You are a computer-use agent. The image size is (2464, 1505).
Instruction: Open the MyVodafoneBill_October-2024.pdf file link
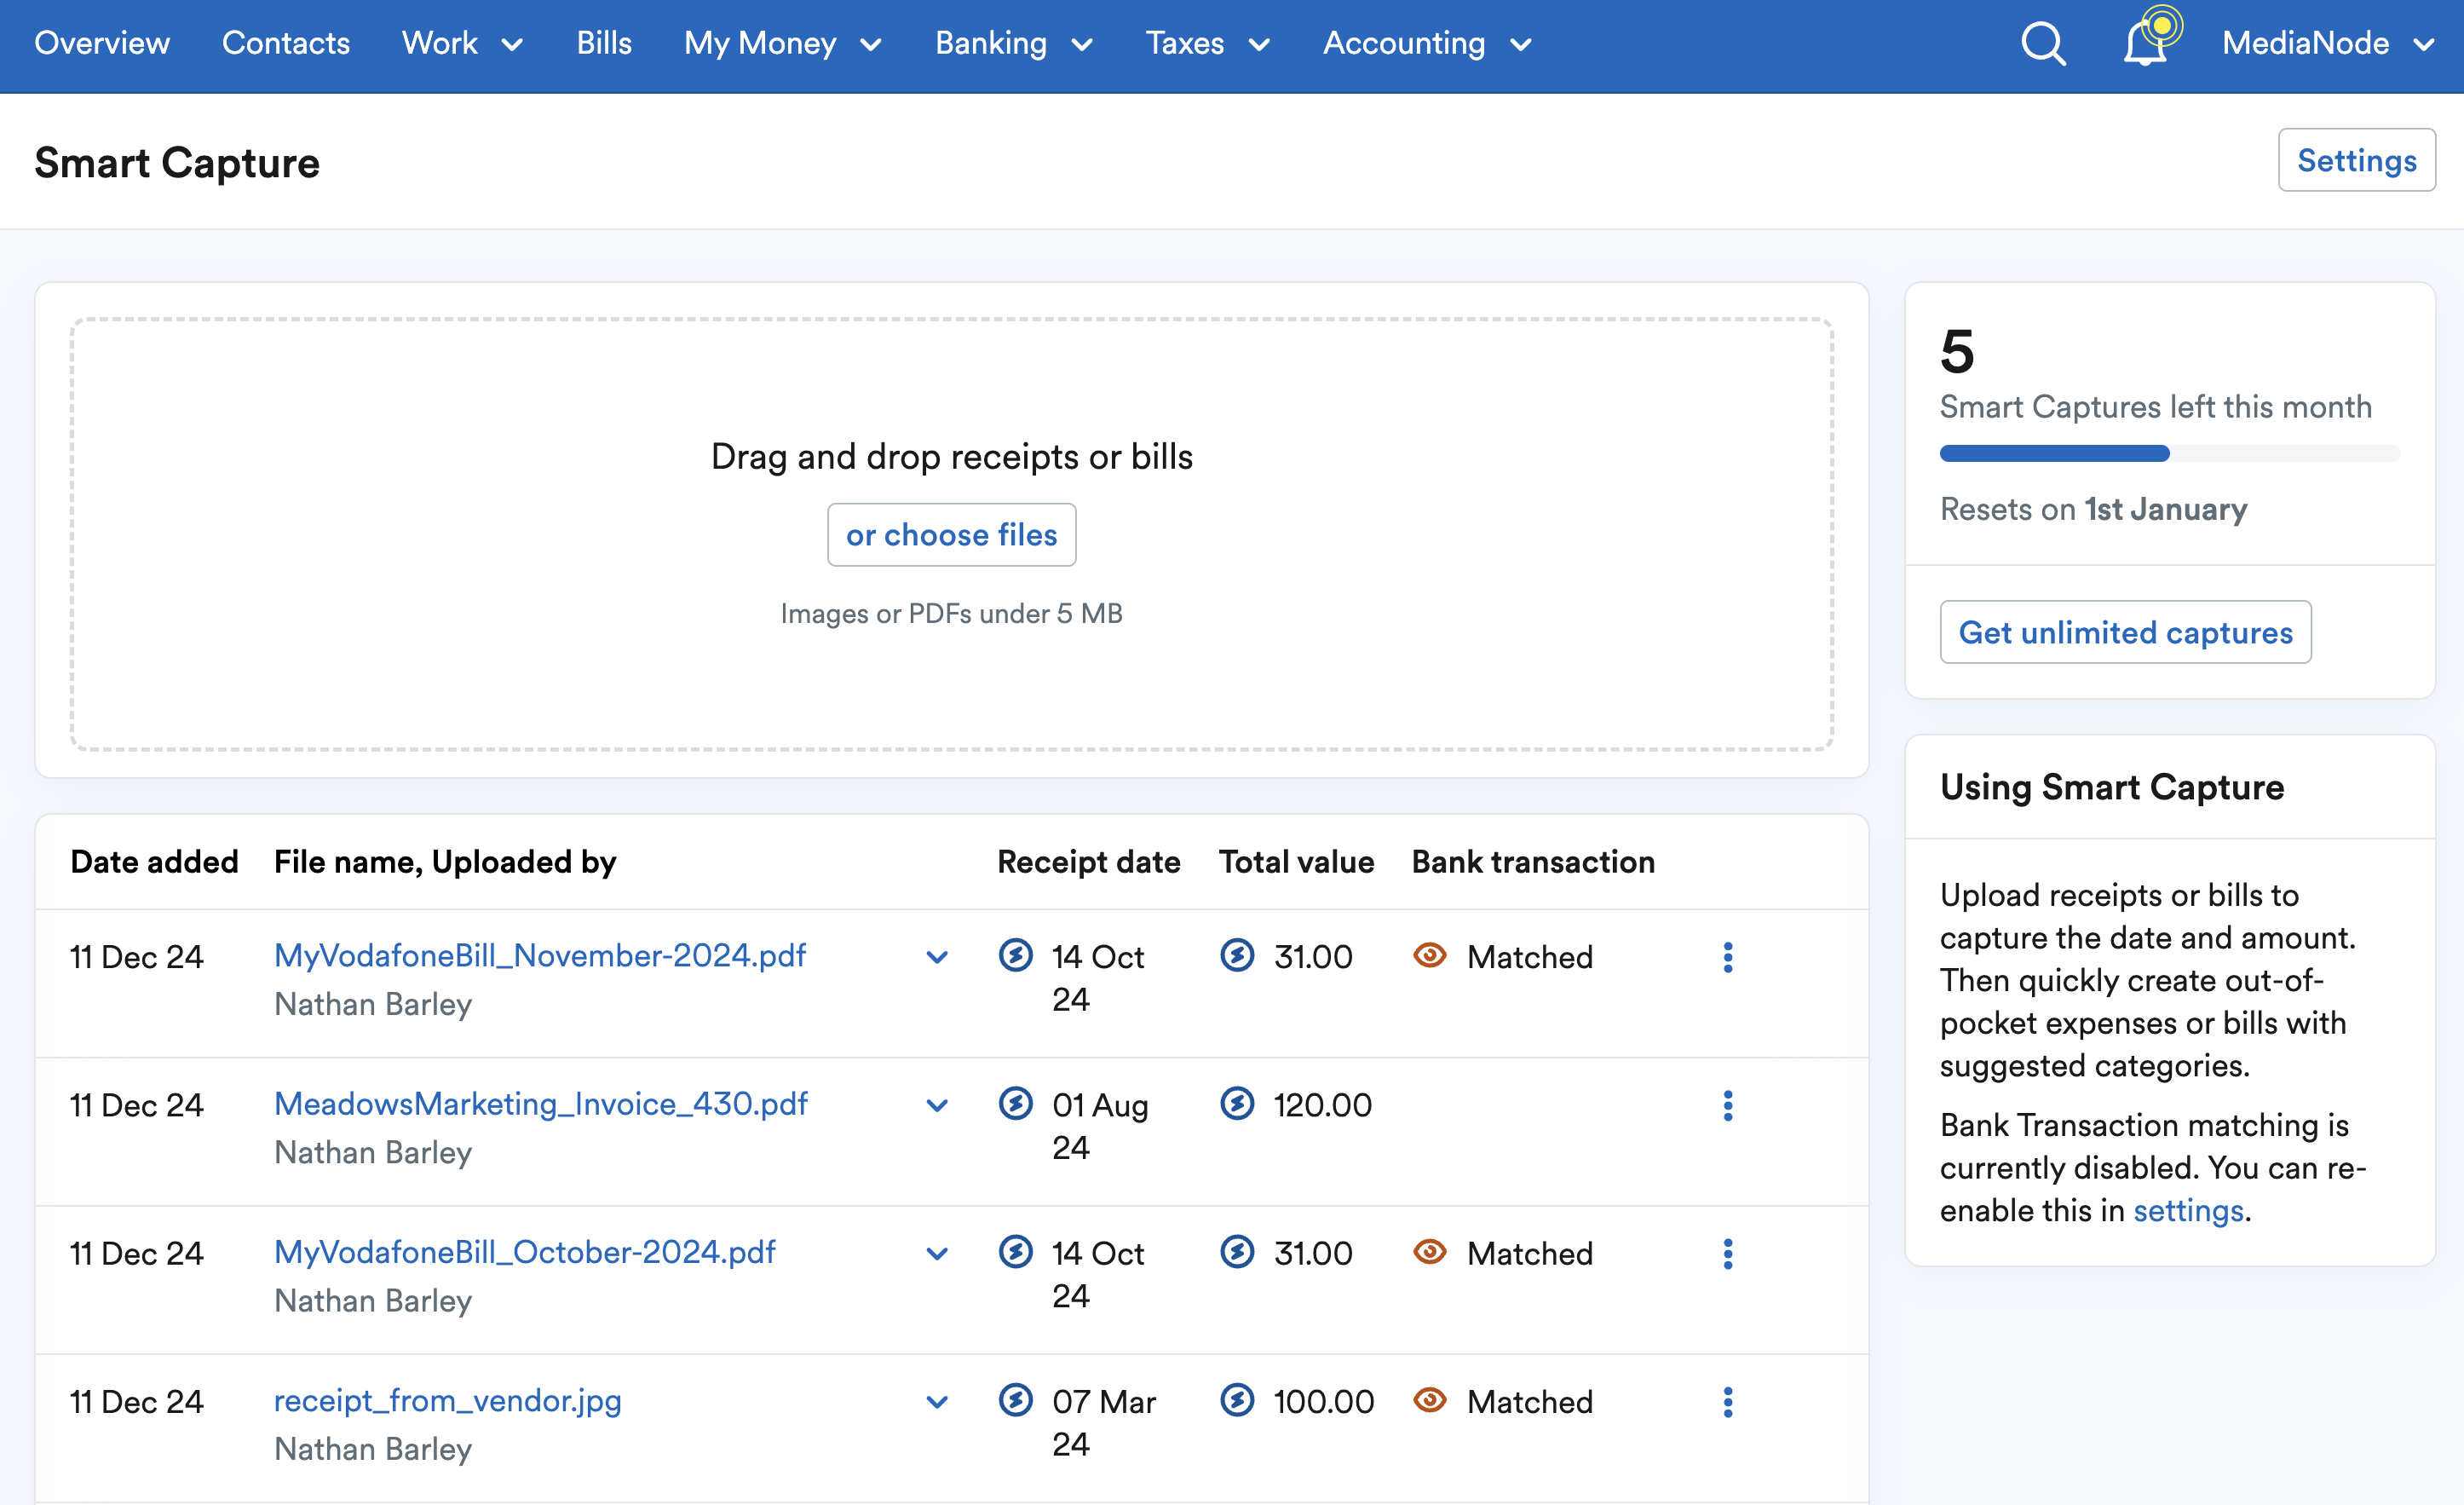(524, 1252)
